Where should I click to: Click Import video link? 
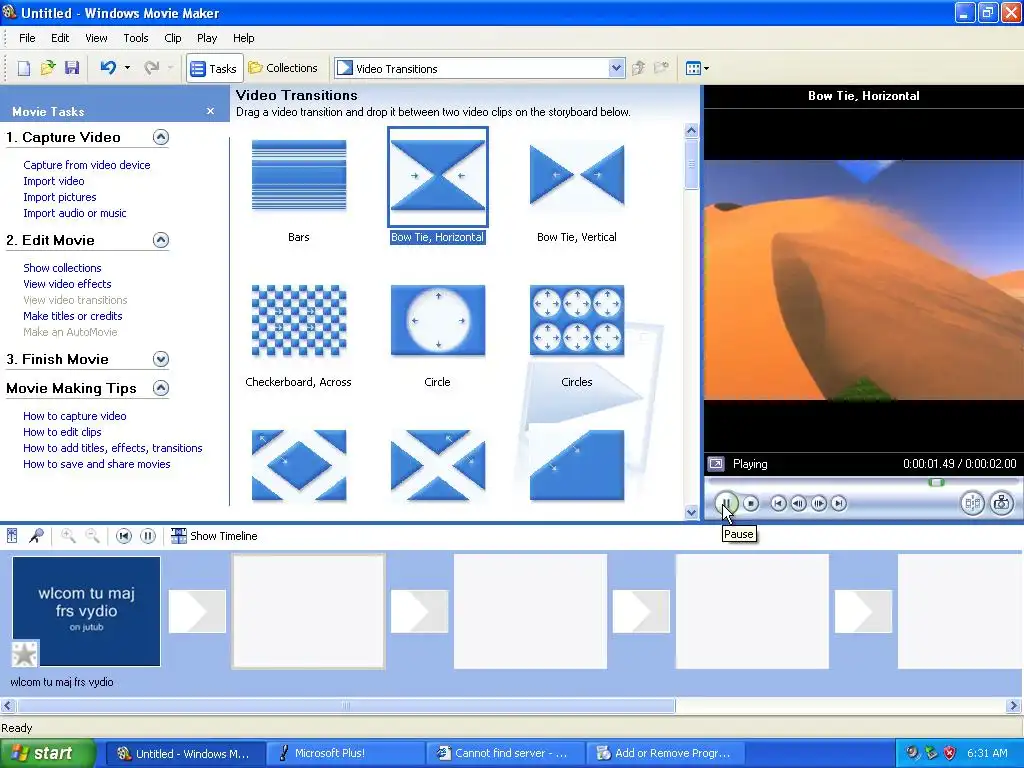(54, 181)
